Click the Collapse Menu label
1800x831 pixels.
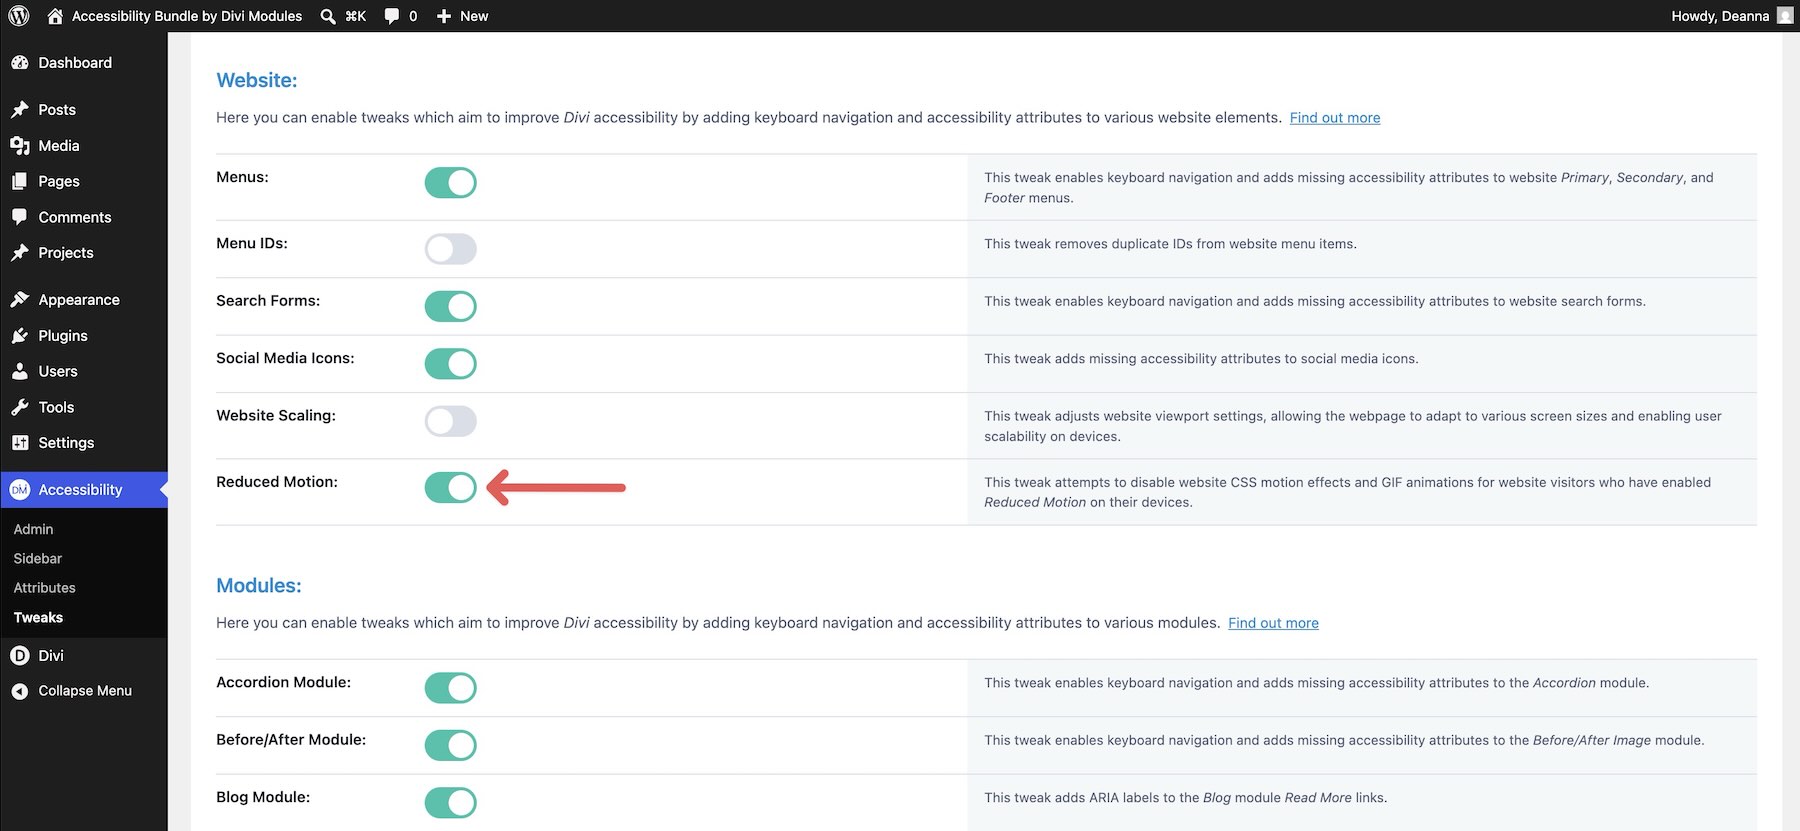point(85,691)
